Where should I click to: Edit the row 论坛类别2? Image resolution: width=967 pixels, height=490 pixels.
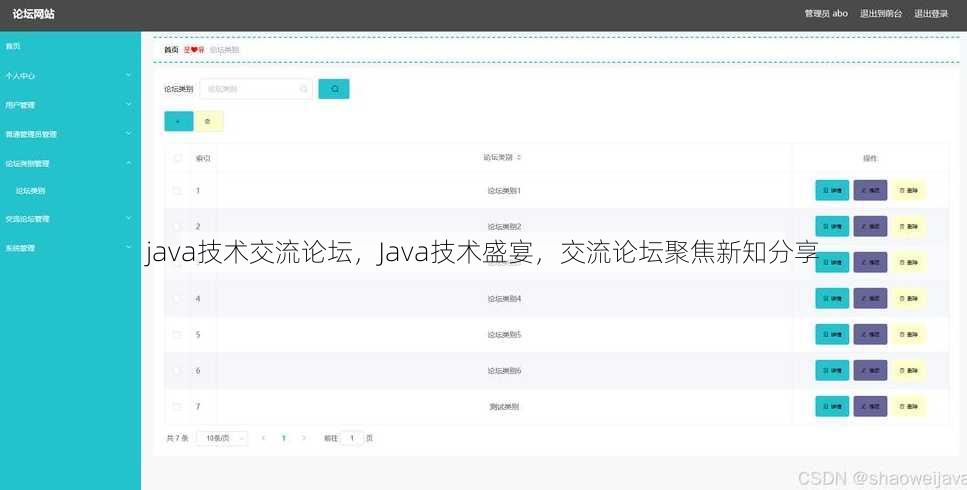pyautogui.click(x=870, y=226)
